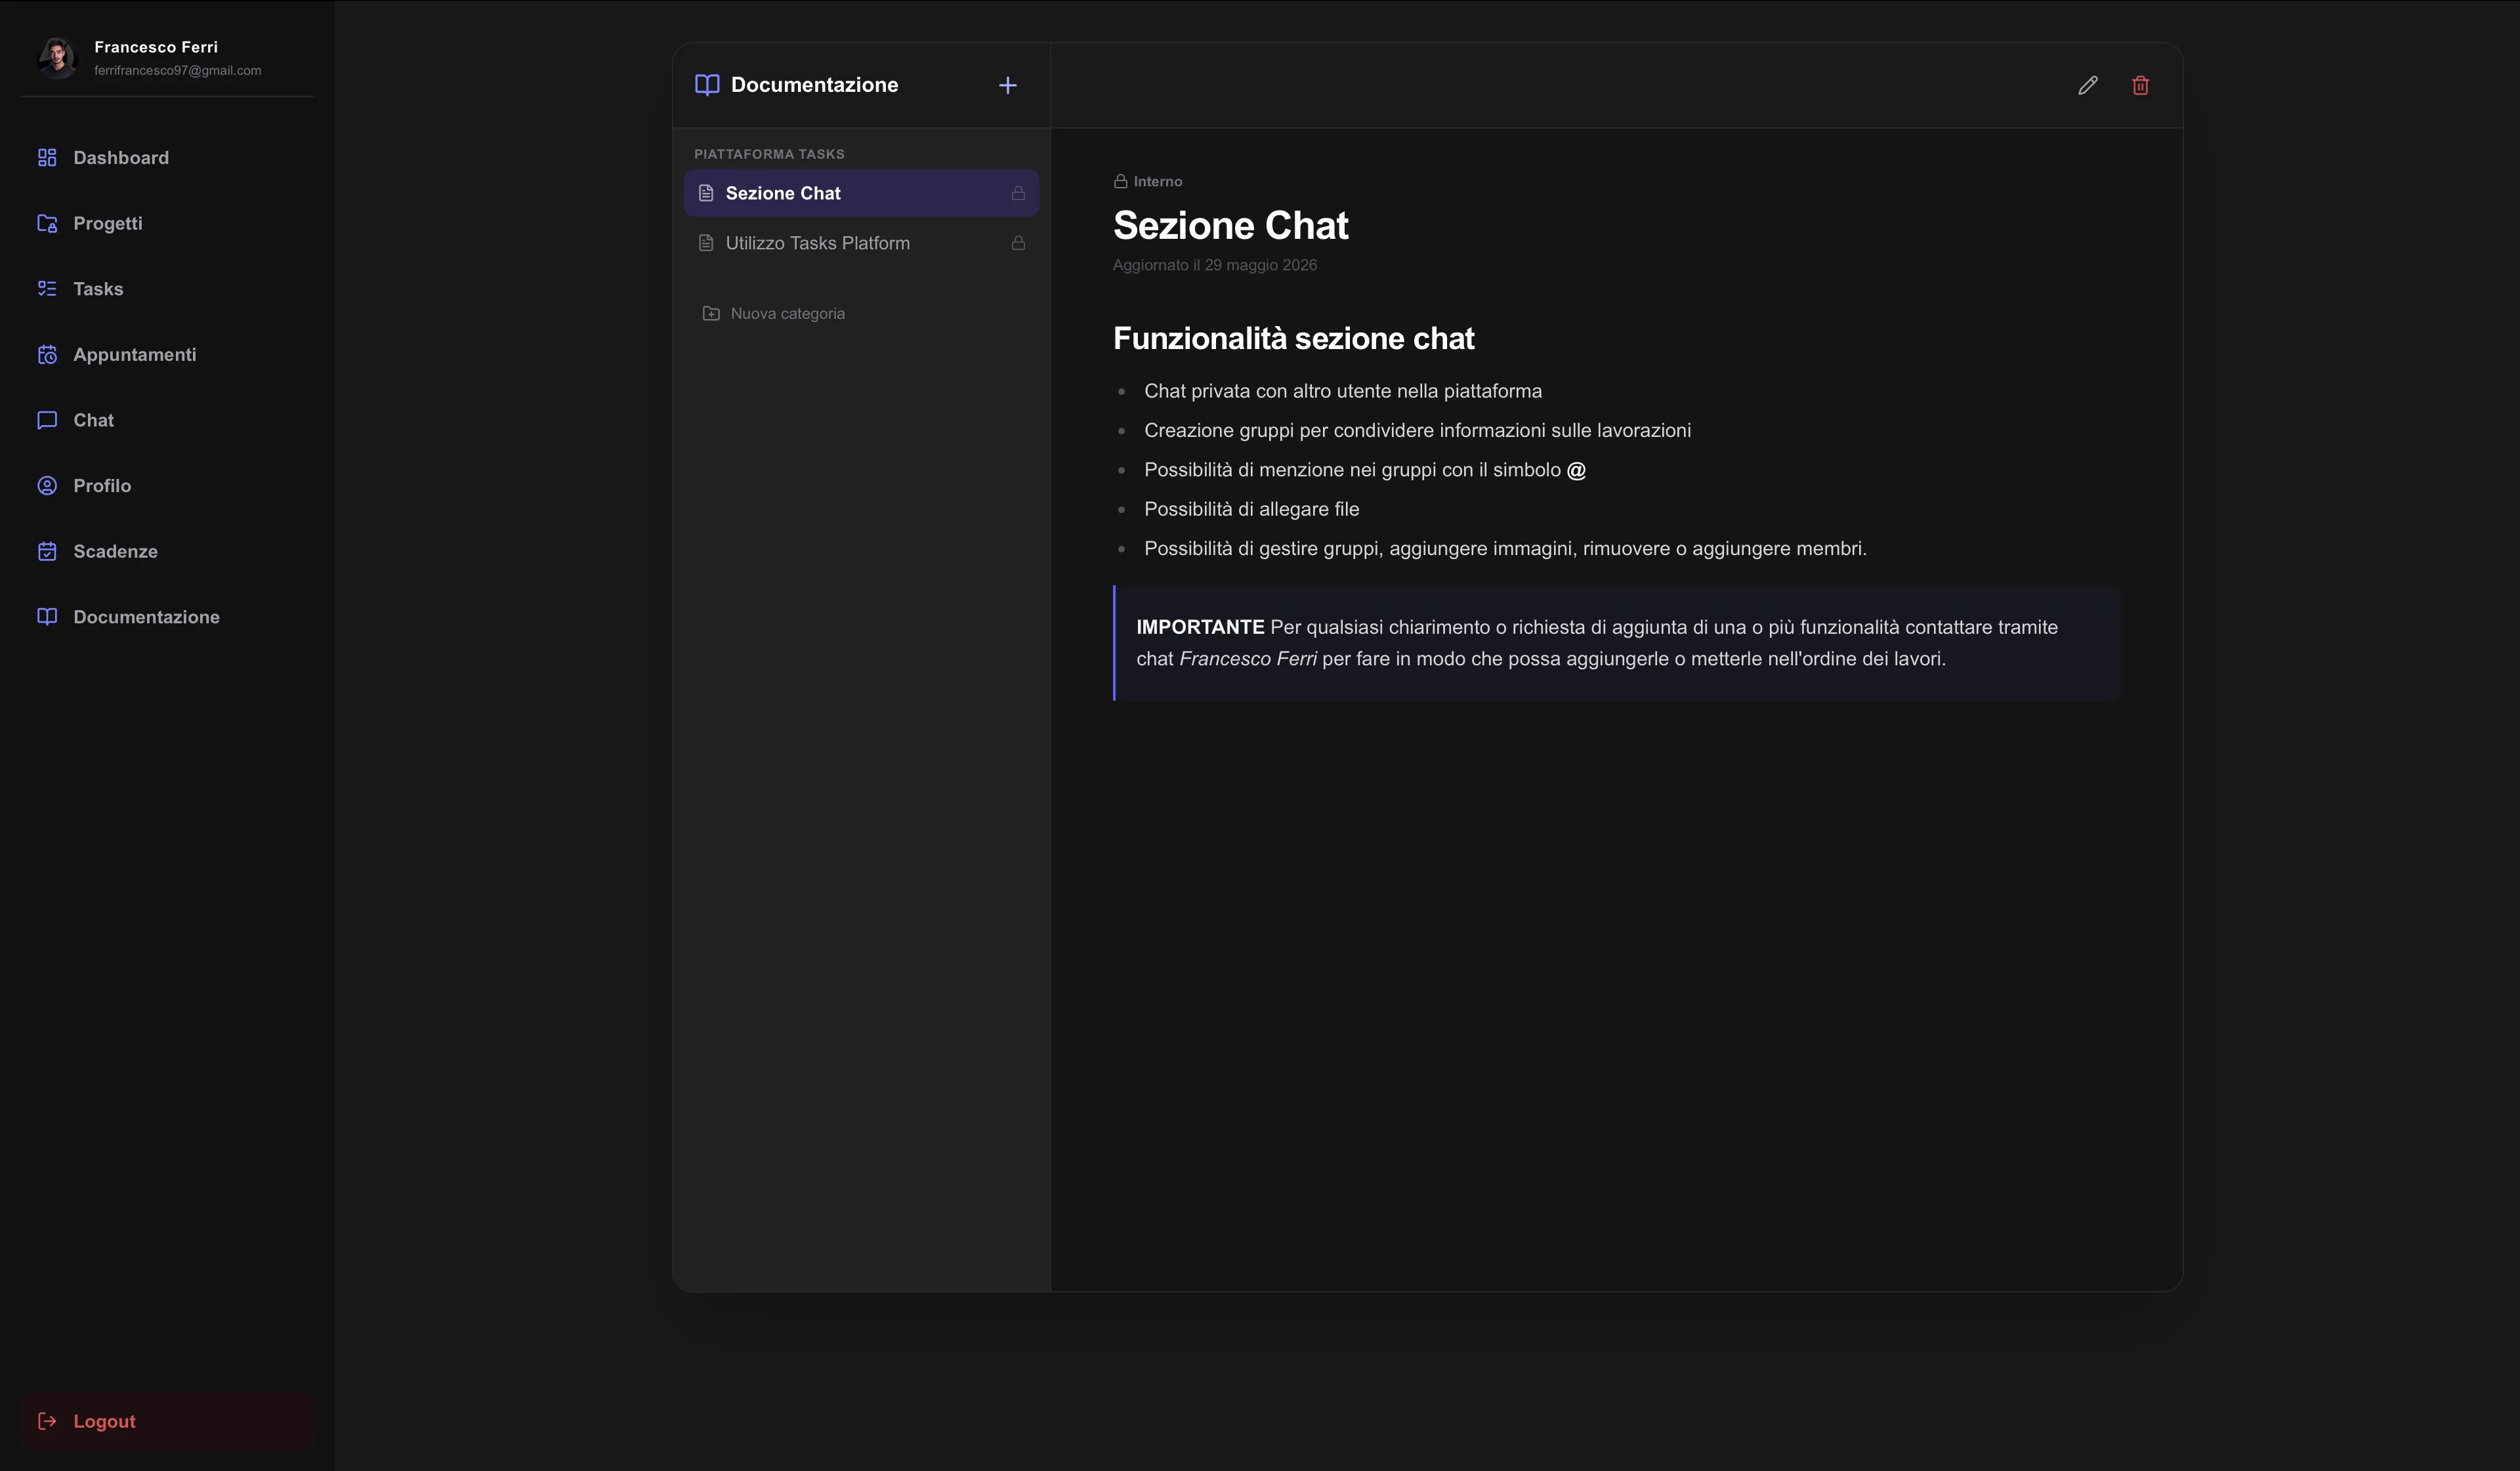Click the Interno visibility label
The width and height of the screenshot is (2520, 1471).
1148,181
